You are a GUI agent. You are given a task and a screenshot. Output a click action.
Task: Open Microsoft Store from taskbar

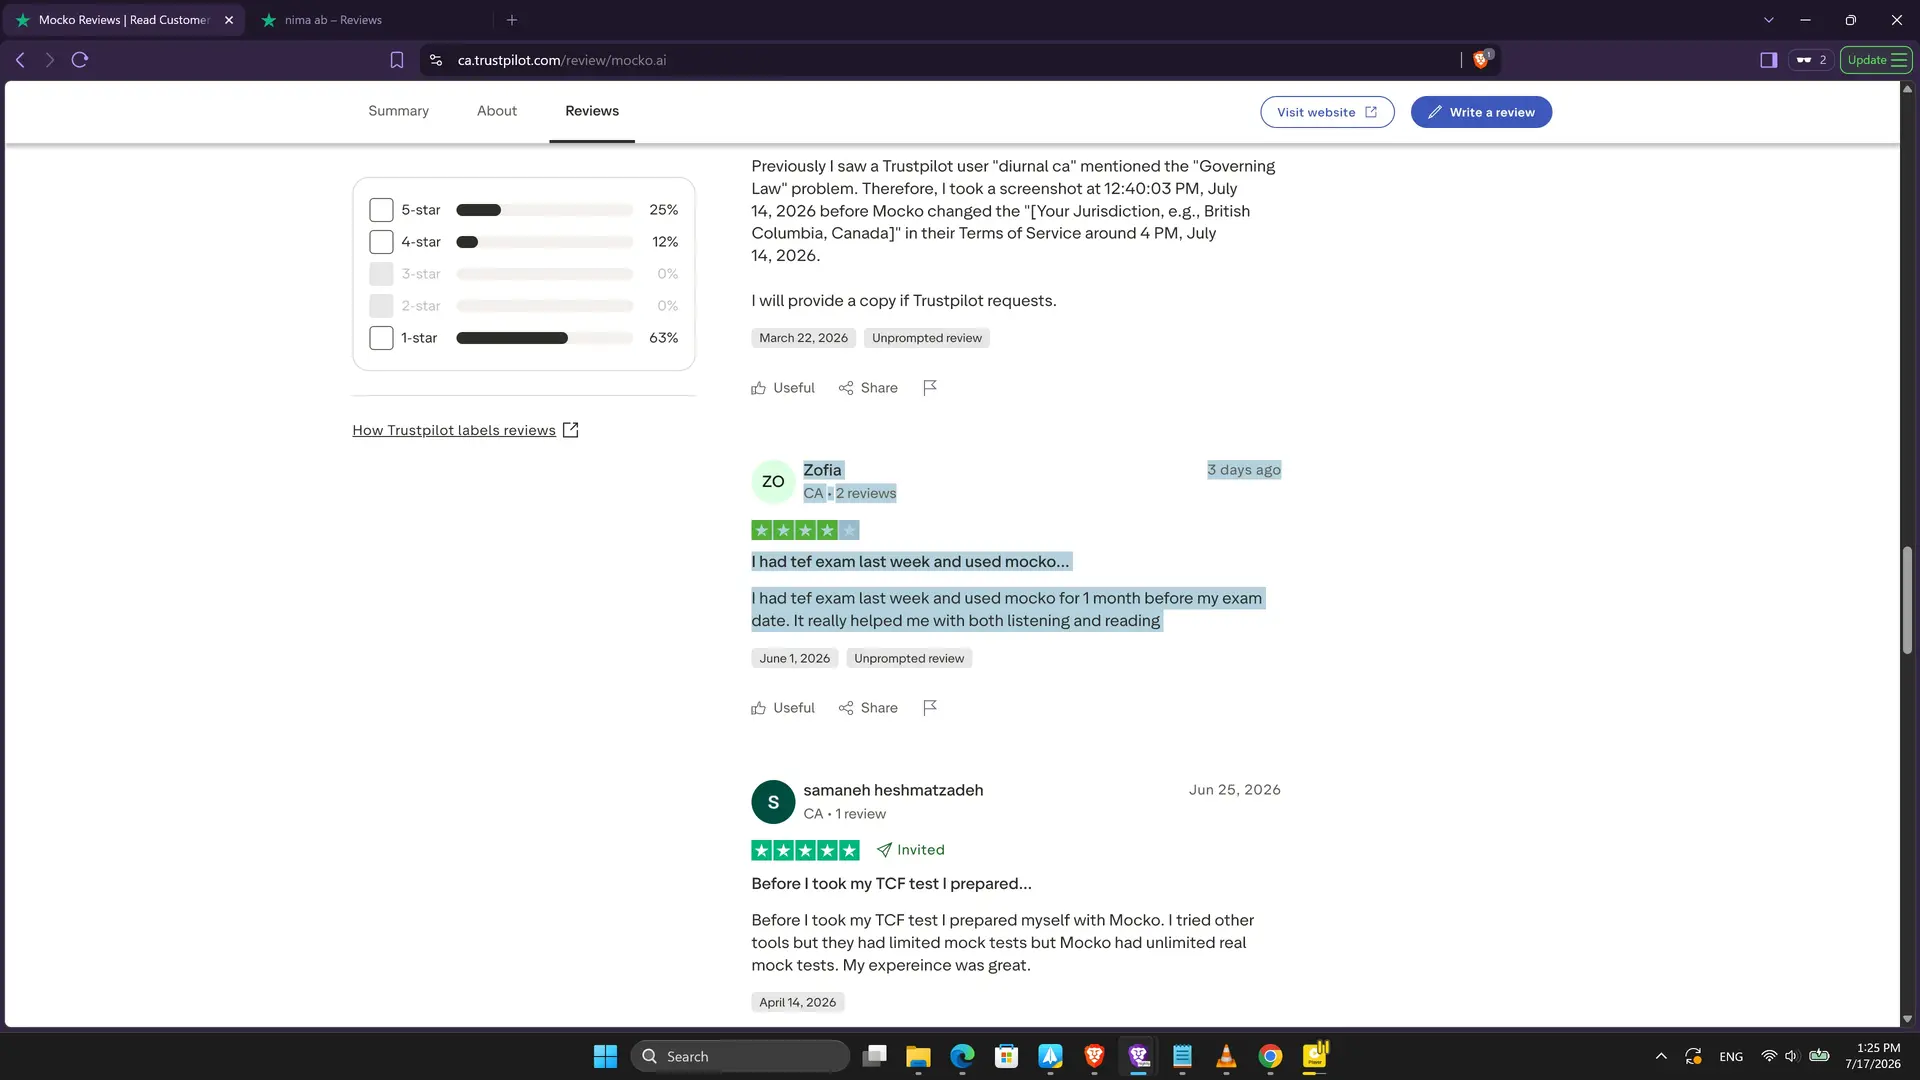tap(1006, 1056)
